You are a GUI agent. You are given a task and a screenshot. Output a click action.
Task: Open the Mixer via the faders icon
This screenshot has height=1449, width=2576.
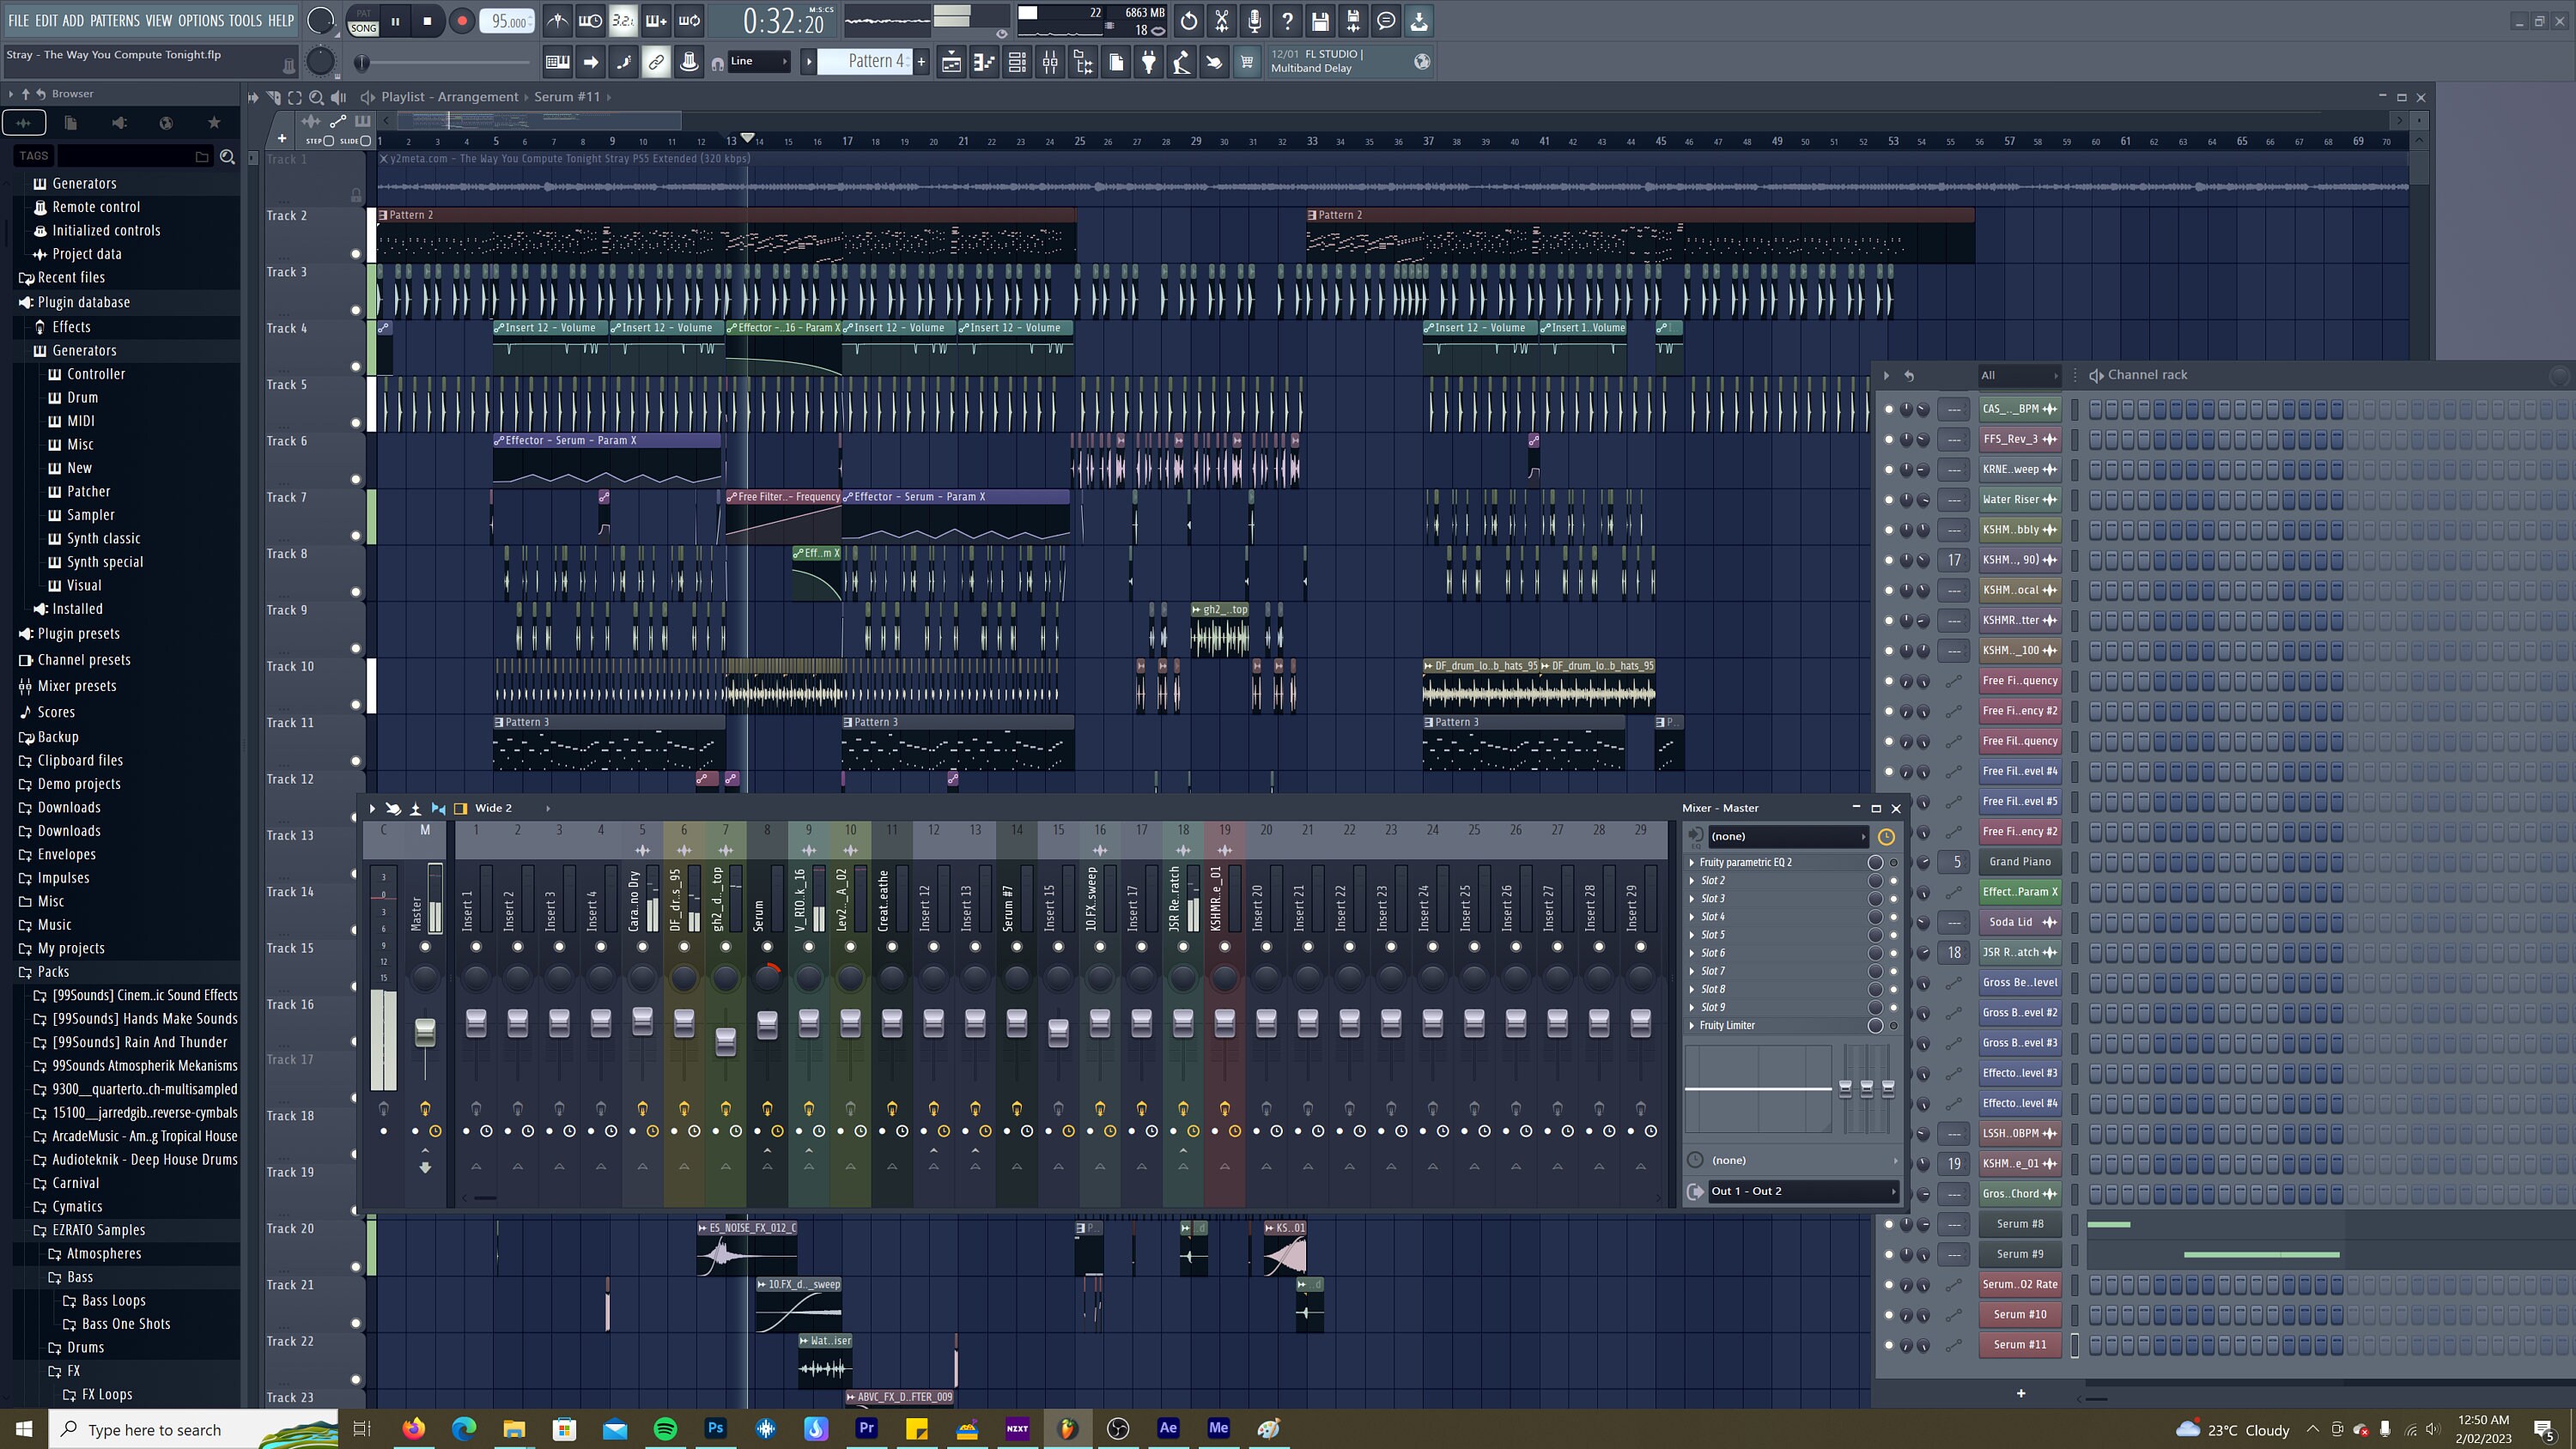pyautogui.click(x=1050, y=62)
